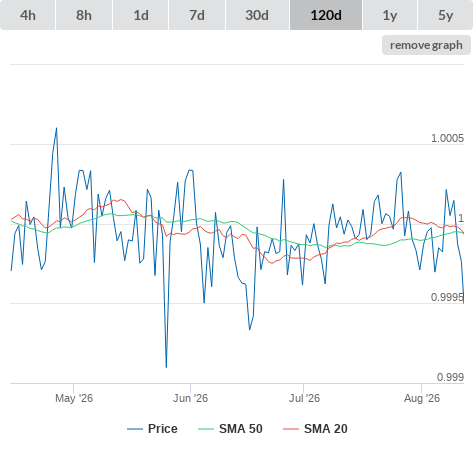Screen dimensions: 474x455
Task: Select the 8h time range tab
Action: tap(84, 15)
